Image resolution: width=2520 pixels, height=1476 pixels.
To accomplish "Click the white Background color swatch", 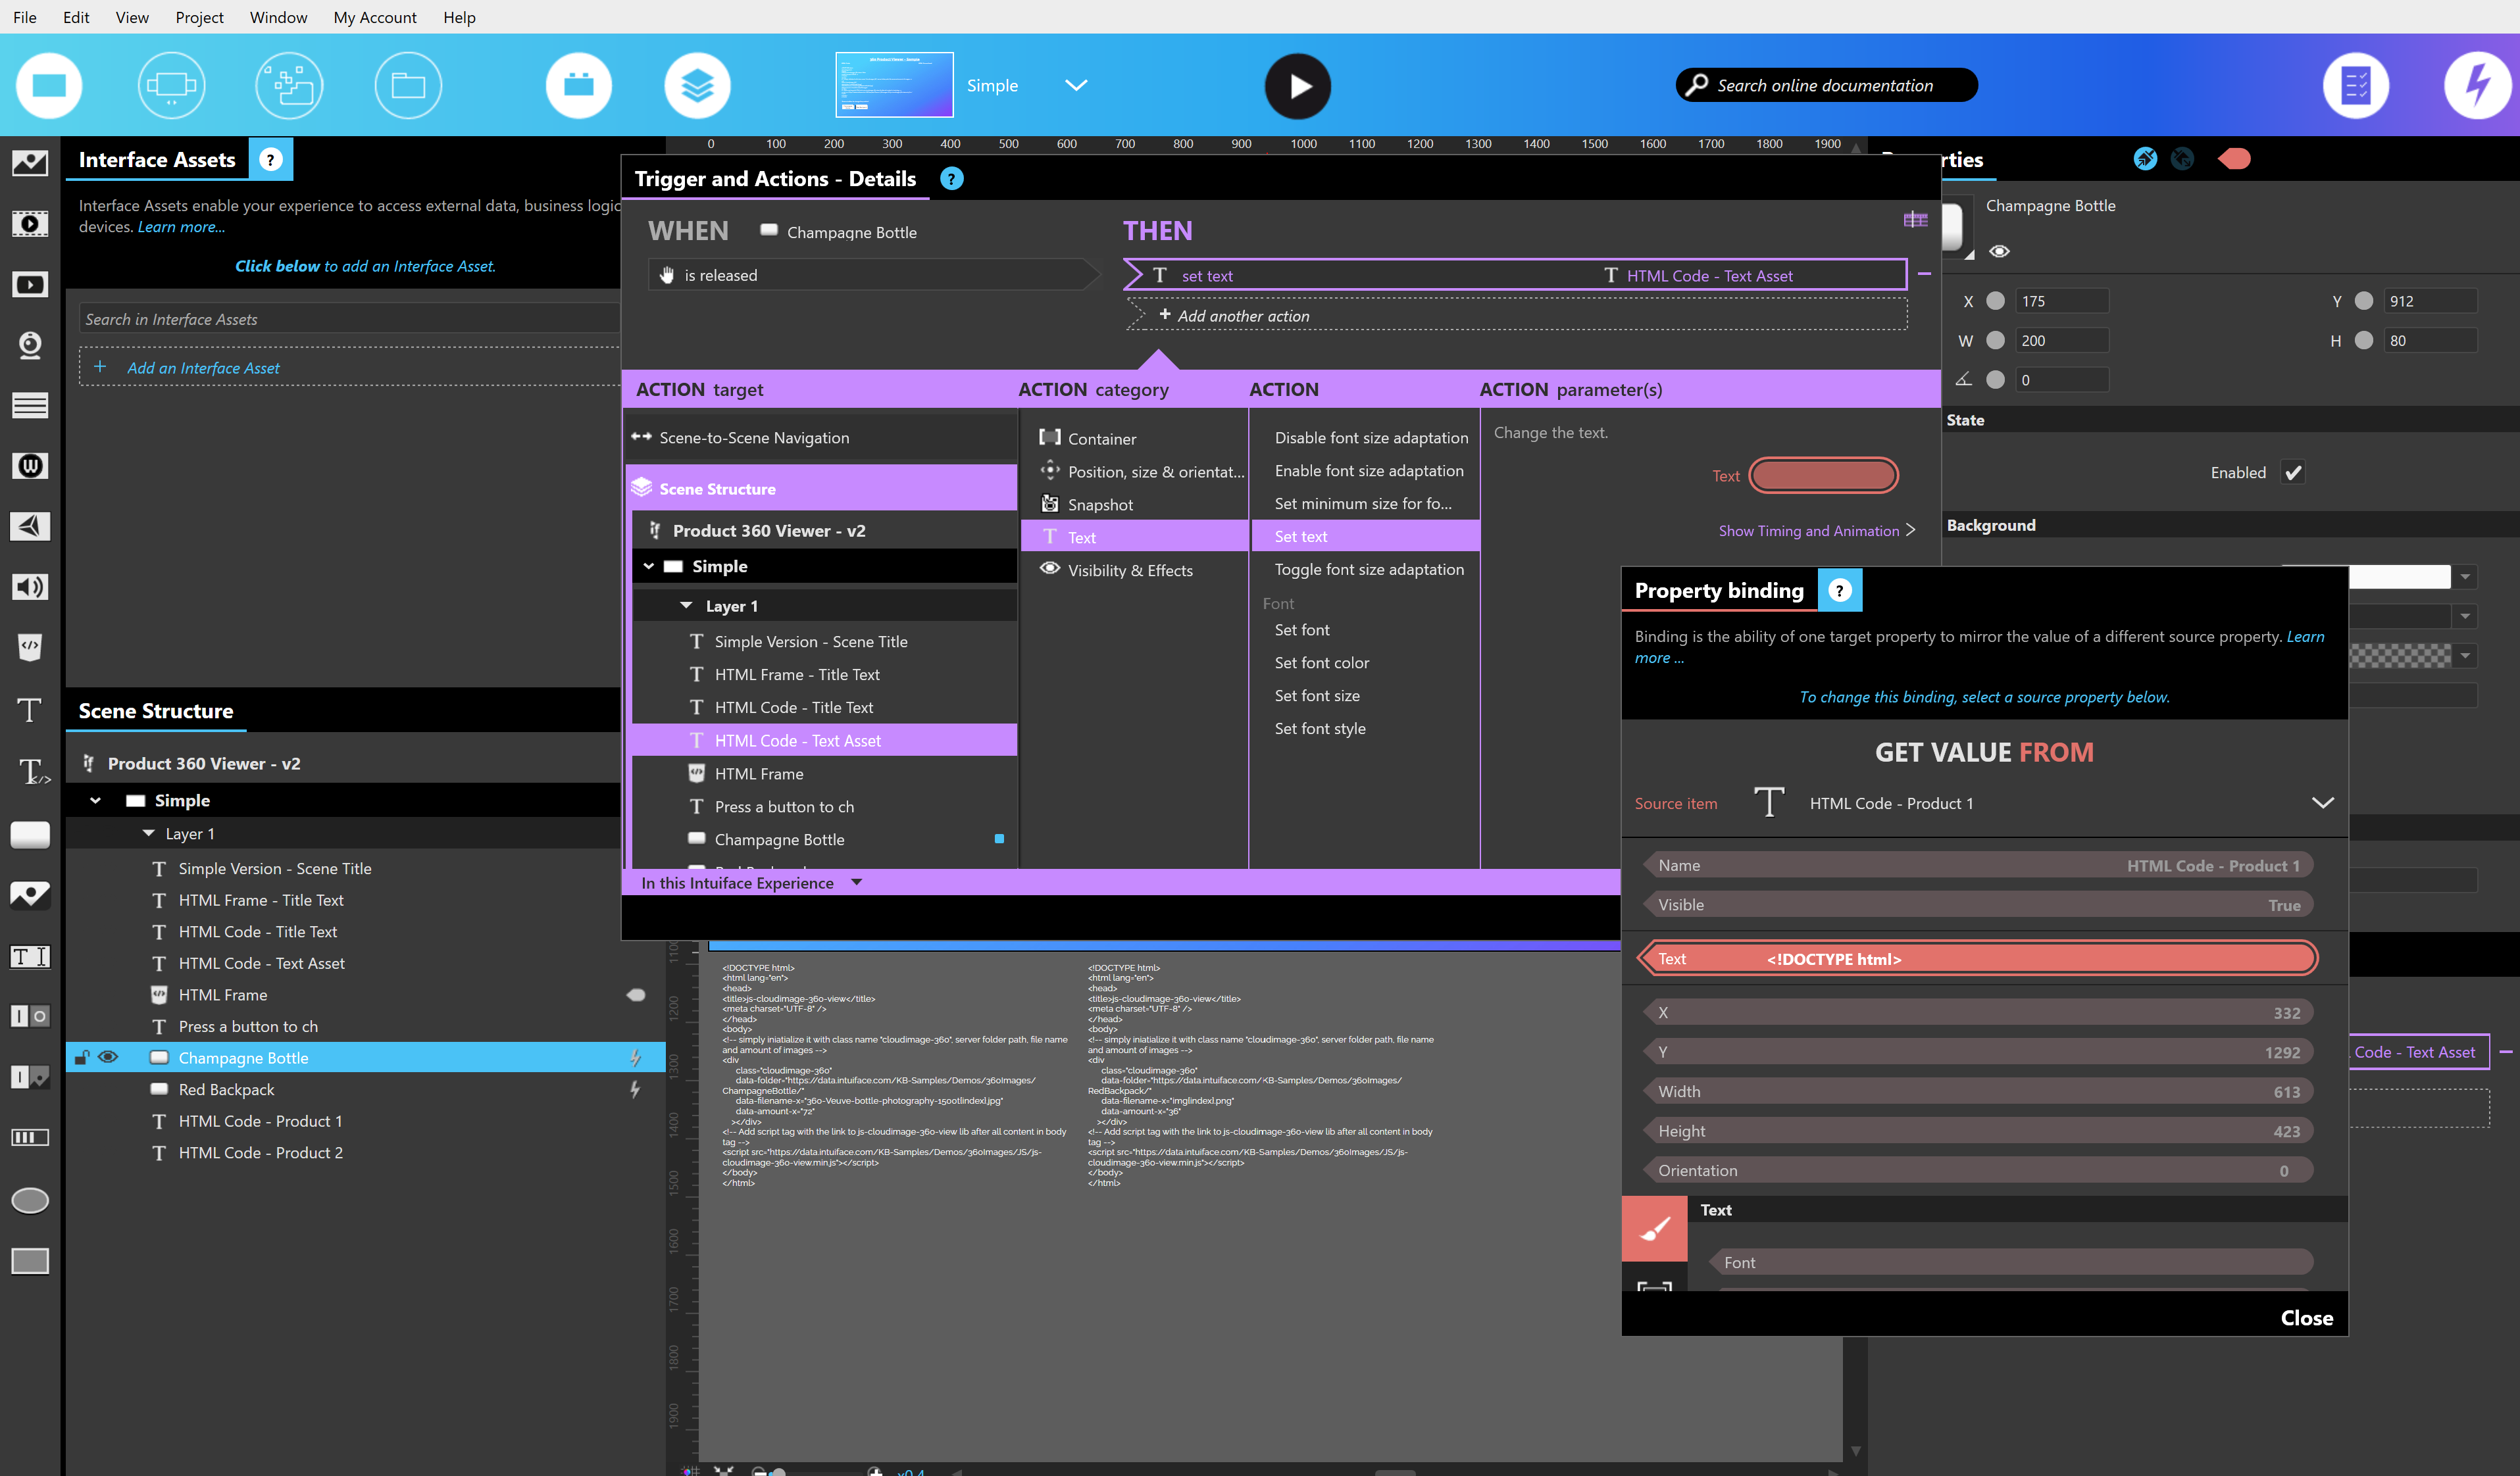I will click(x=2399, y=577).
